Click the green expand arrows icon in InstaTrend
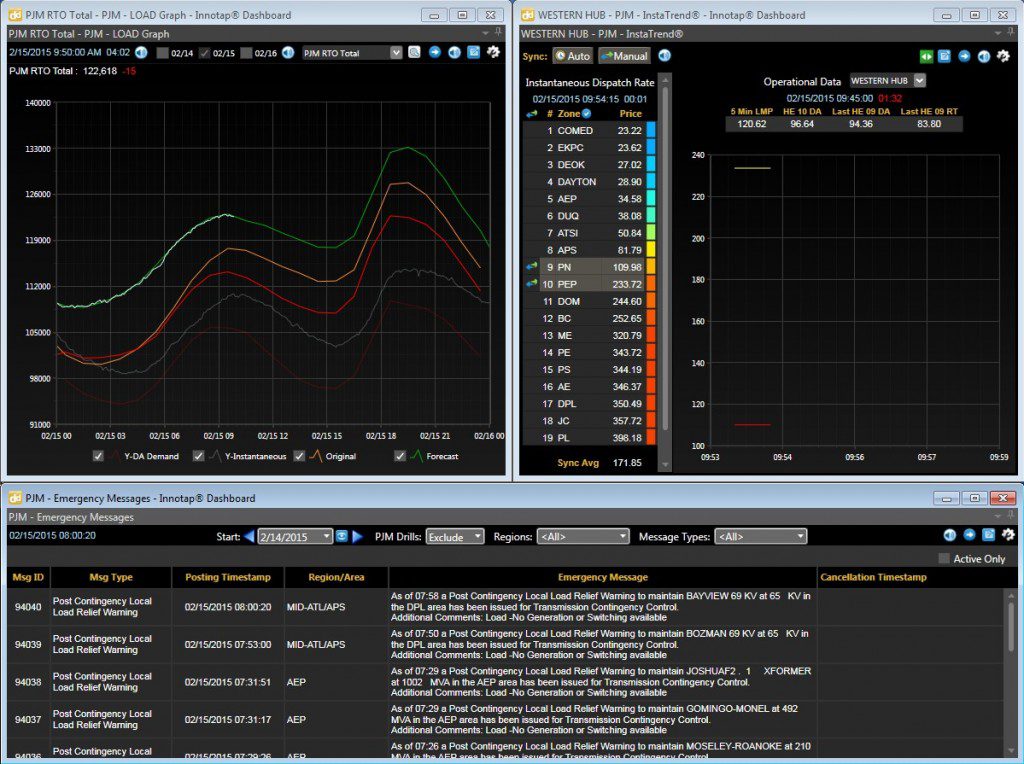 tap(926, 57)
